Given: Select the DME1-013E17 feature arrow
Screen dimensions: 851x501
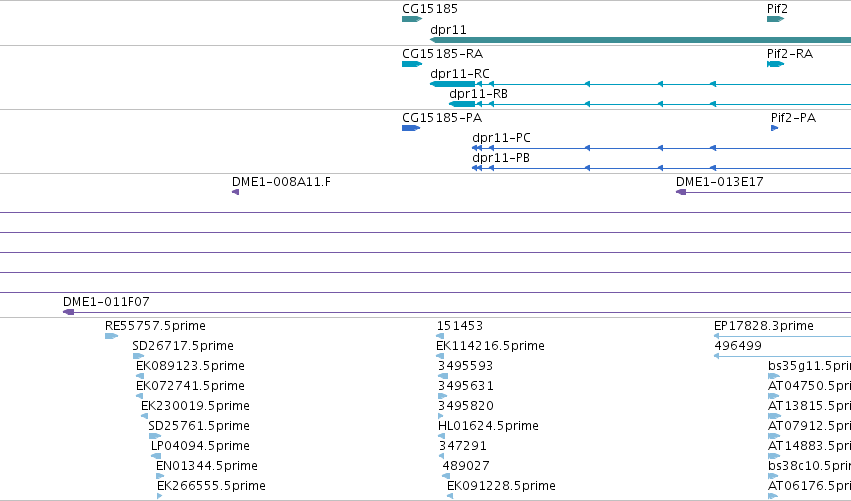Looking at the screenshot, I should coord(681,192).
